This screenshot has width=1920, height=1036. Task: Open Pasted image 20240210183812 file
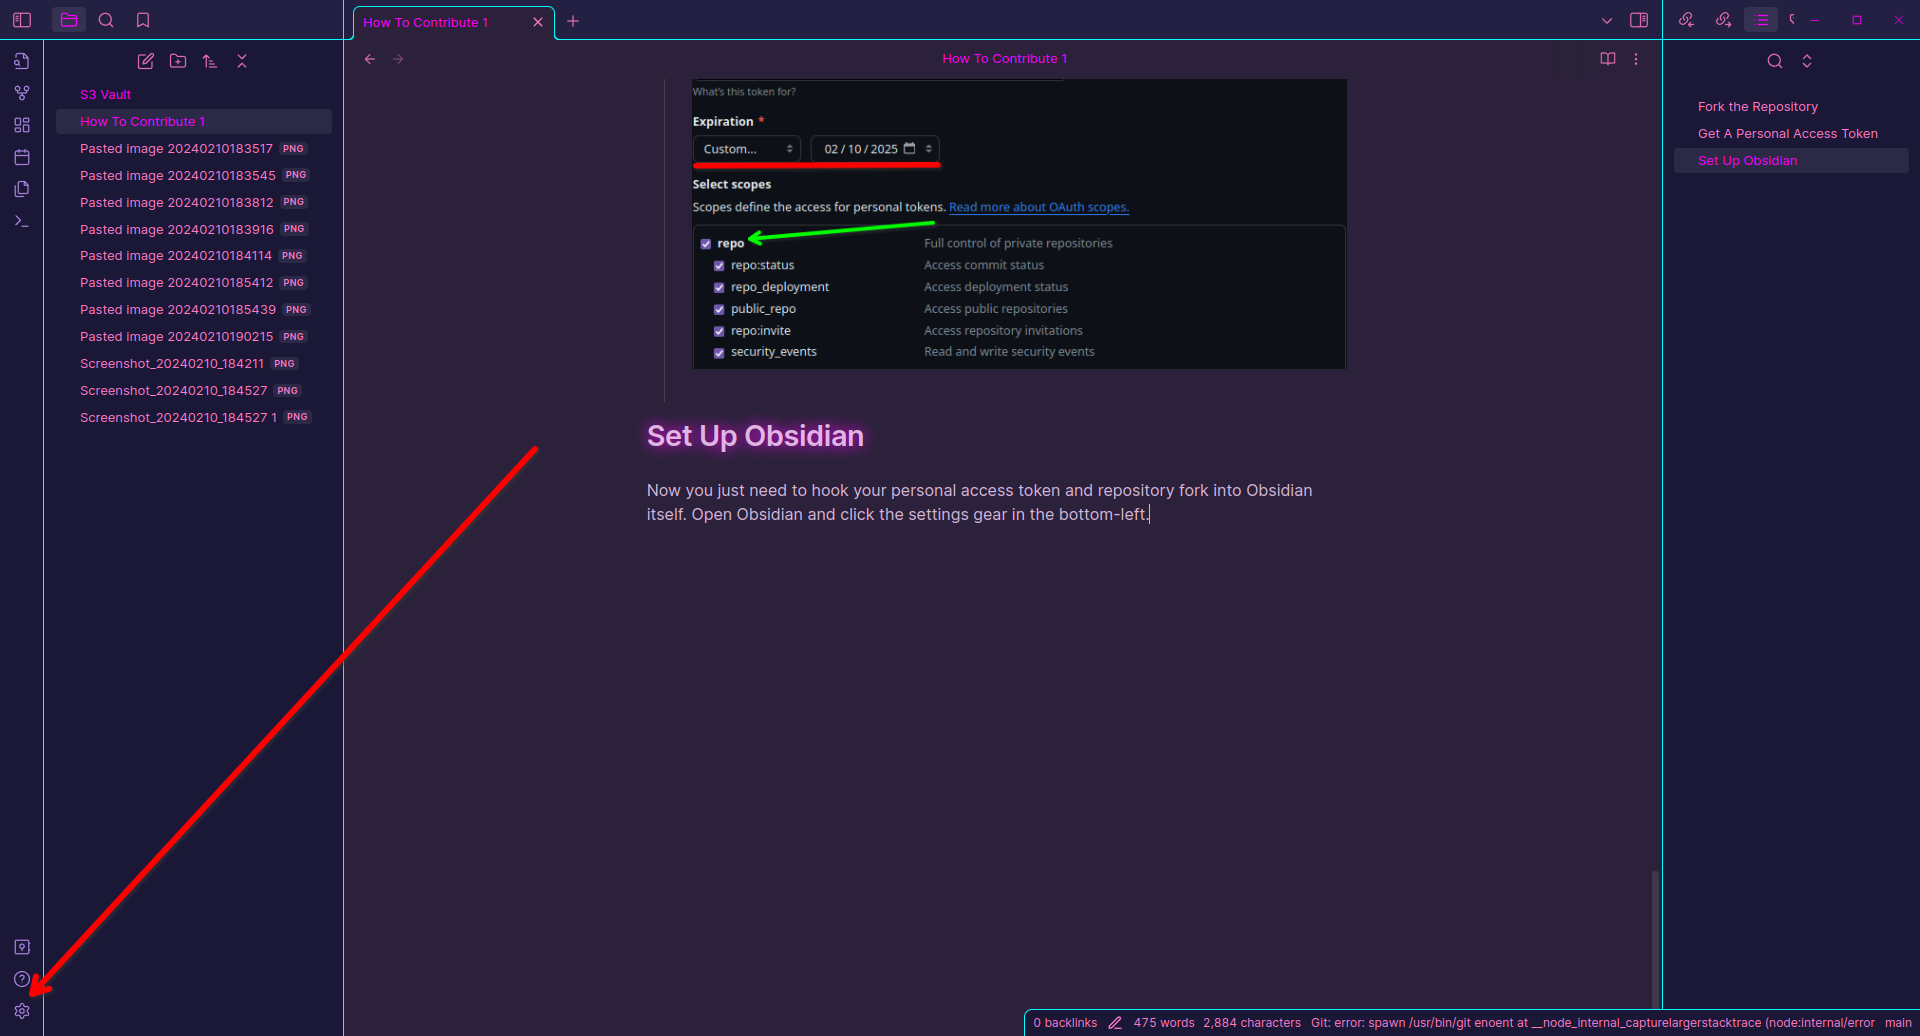[193, 203]
